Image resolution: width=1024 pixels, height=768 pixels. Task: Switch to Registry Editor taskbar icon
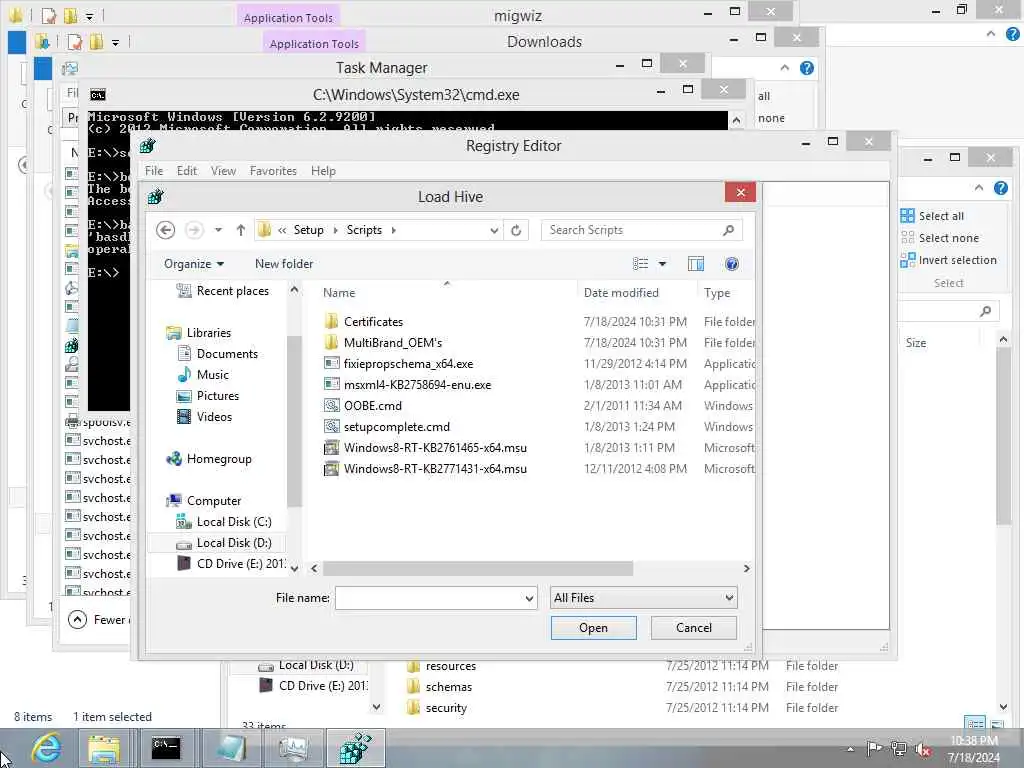click(x=356, y=748)
